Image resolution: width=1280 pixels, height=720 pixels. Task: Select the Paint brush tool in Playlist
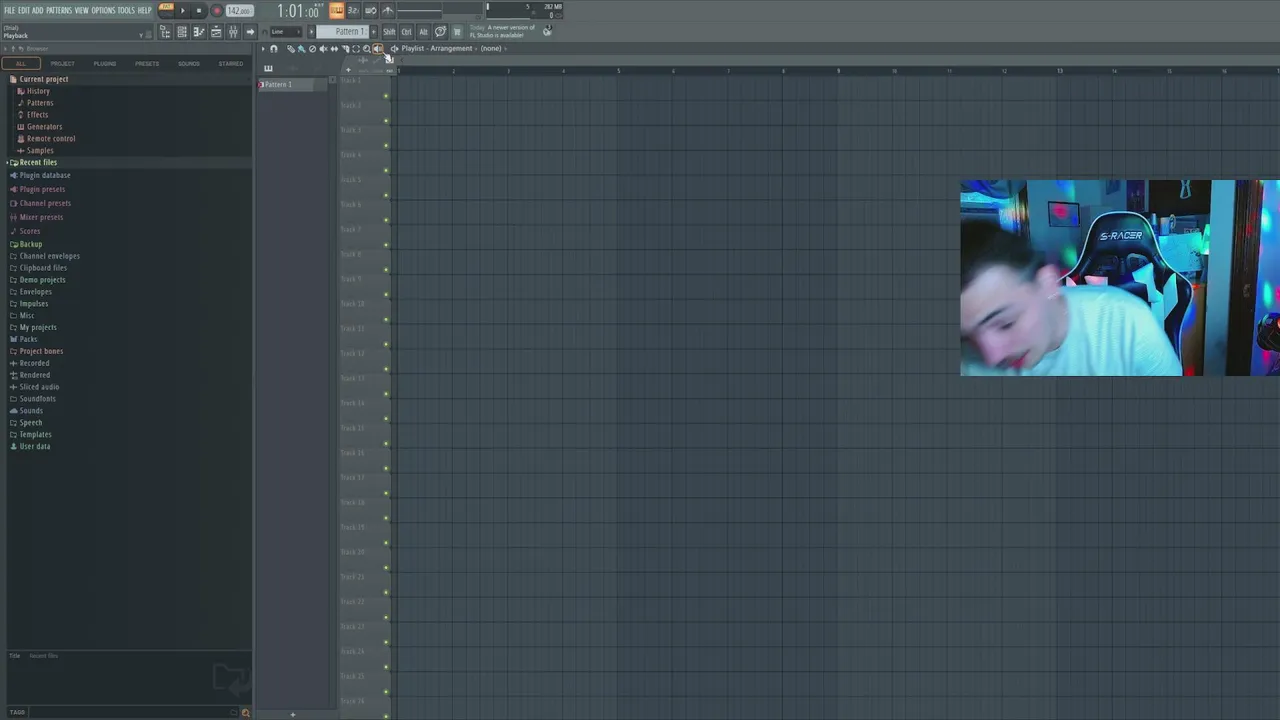(x=301, y=48)
